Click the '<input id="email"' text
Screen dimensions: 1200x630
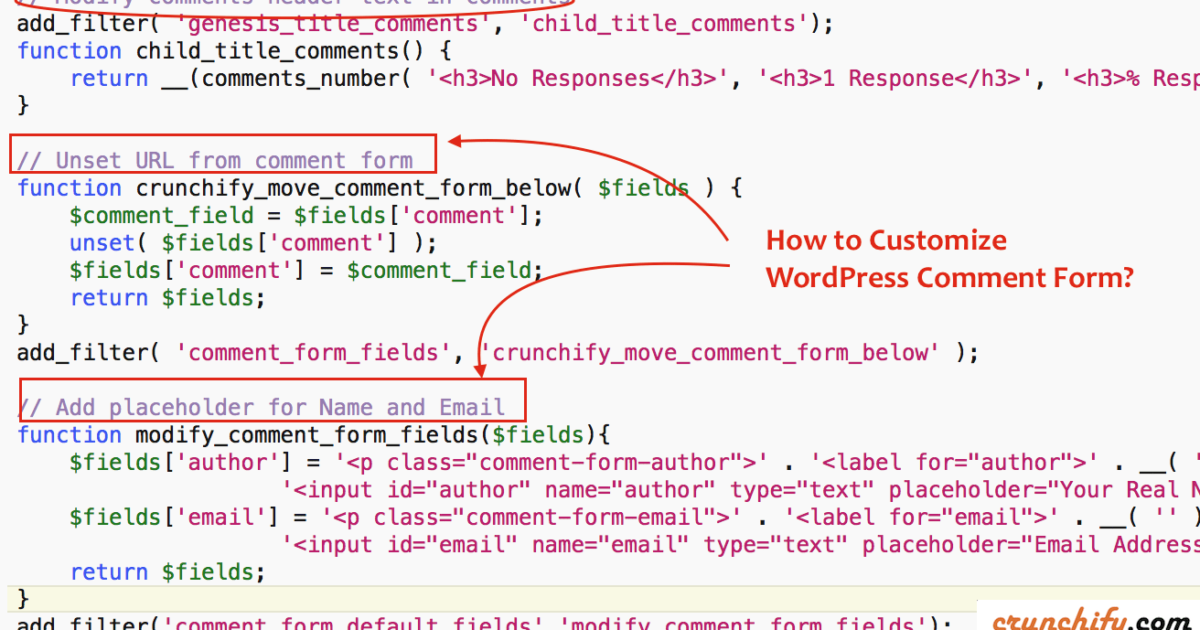pos(401,545)
